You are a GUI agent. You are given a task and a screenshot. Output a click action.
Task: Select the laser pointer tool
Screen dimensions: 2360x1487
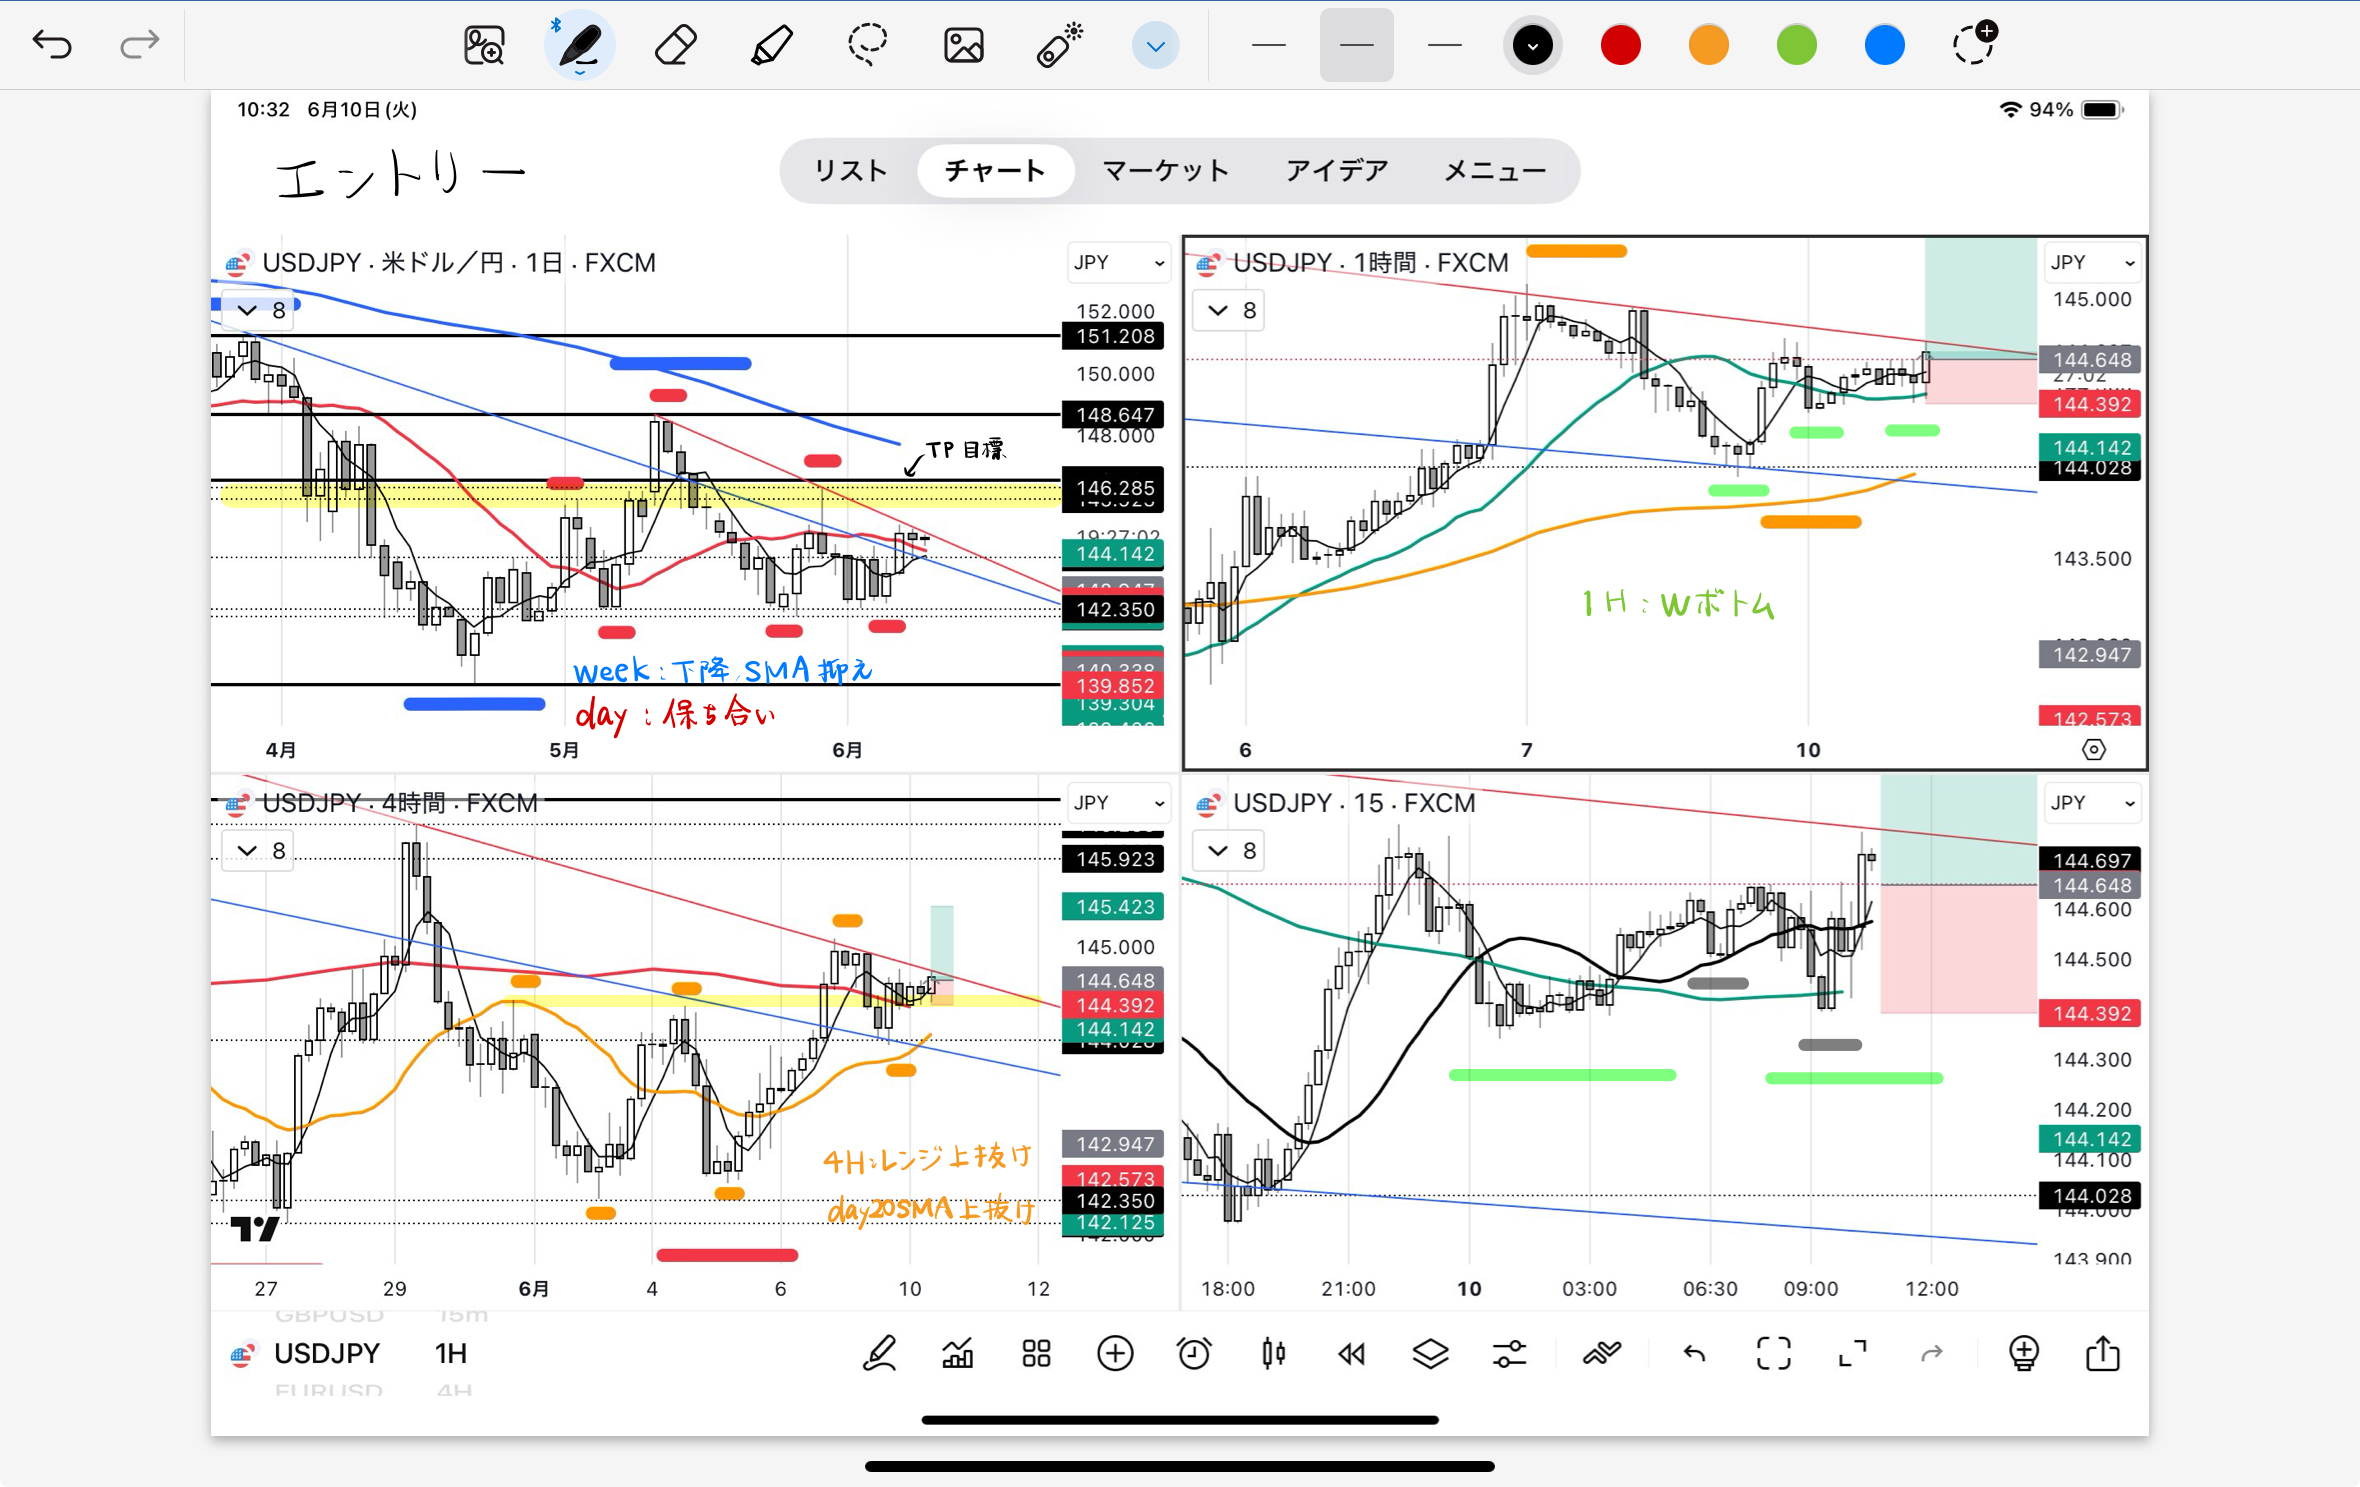coord(1059,45)
